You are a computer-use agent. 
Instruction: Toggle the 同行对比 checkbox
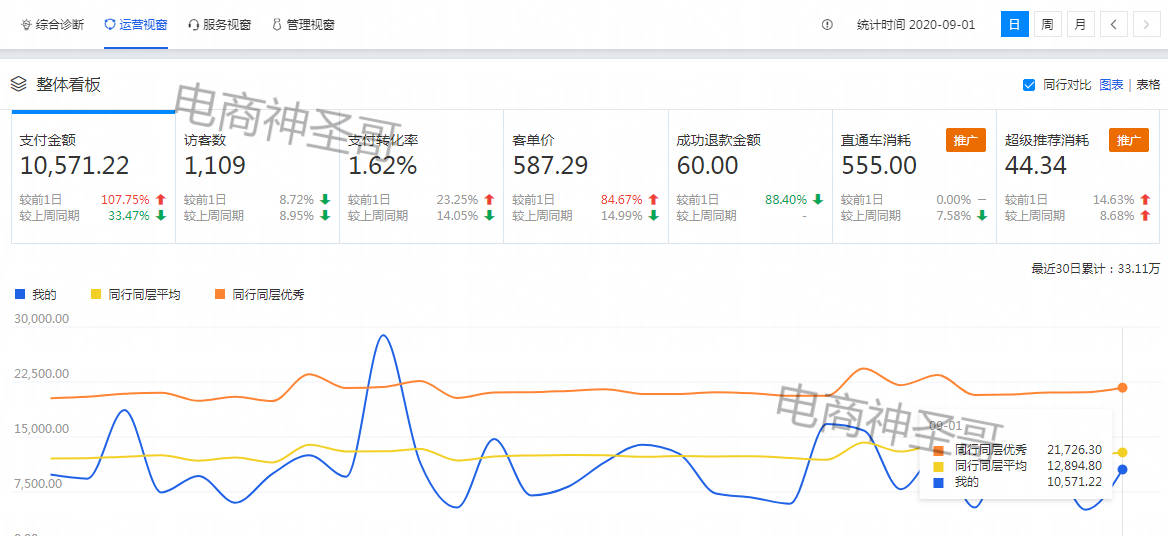click(x=1029, y=85)
